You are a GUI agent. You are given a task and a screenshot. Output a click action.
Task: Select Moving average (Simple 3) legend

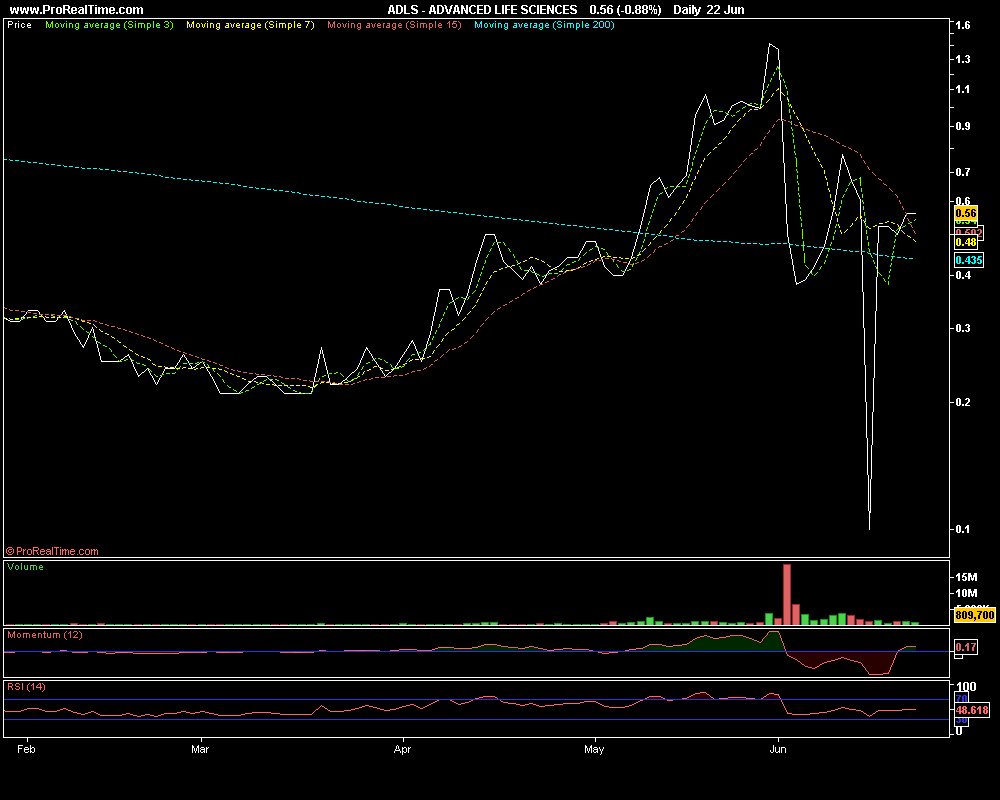click(x=109, y=25)
